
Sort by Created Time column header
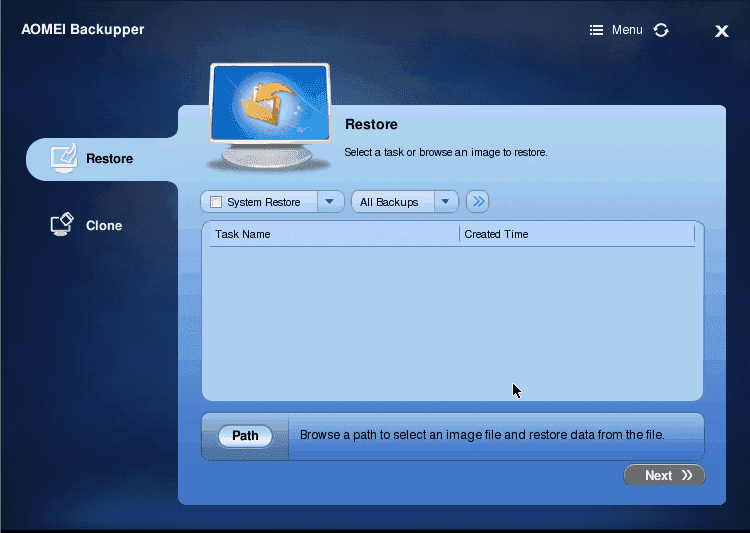coord(577,234)
